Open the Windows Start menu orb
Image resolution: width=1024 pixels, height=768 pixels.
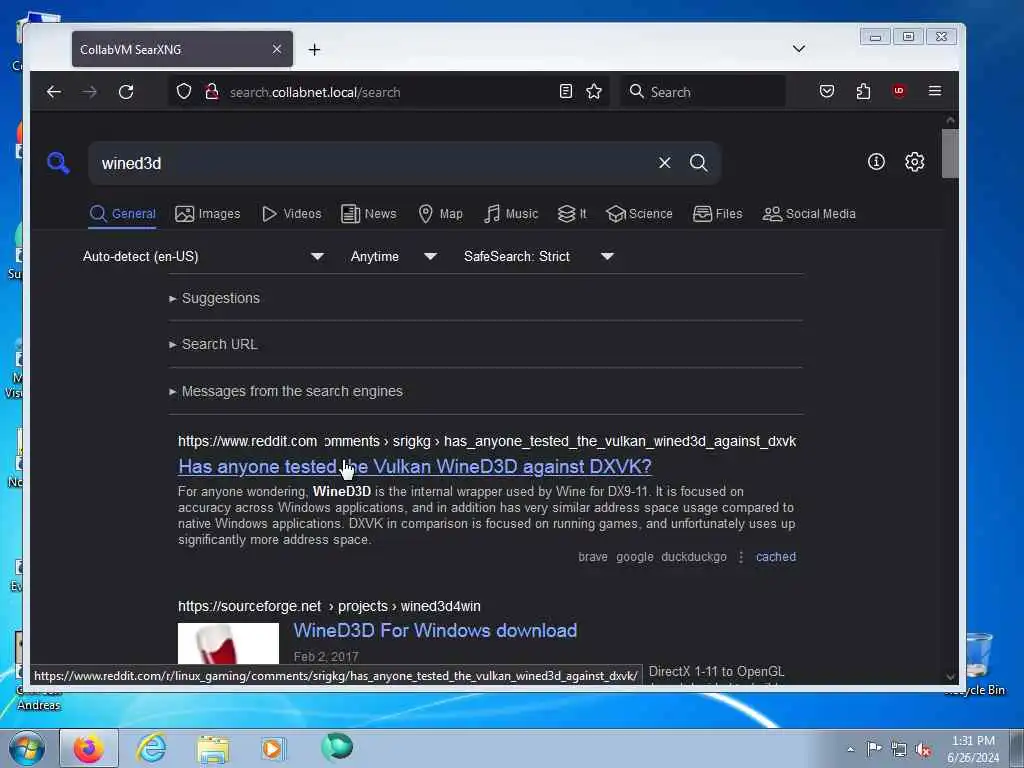coord(27,748)
